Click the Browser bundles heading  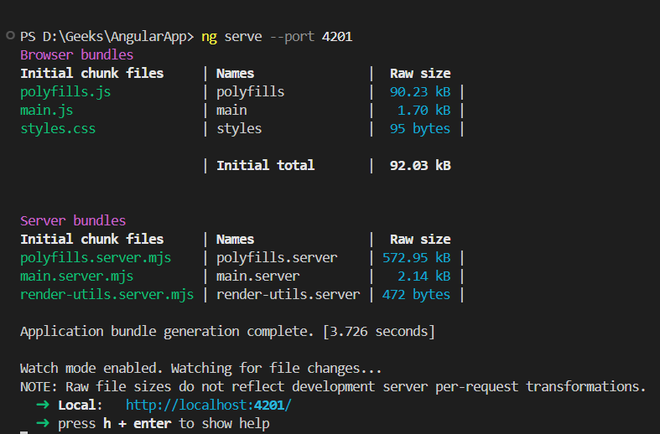[x=76, y=54]
